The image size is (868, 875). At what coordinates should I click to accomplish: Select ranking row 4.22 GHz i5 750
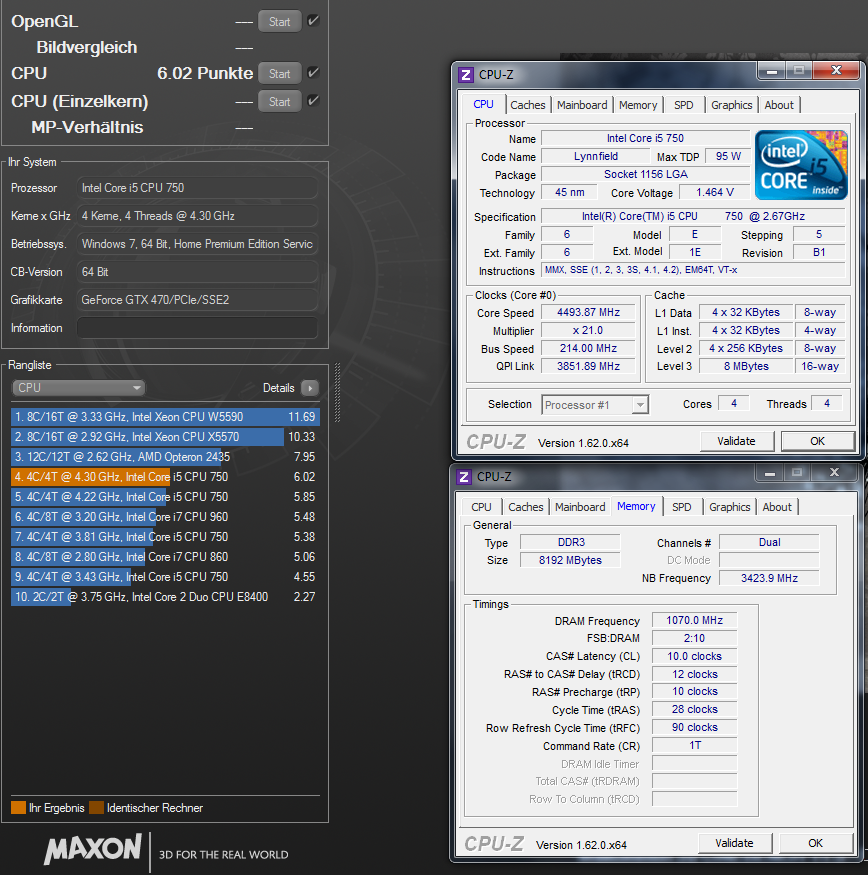coord(165,497)
